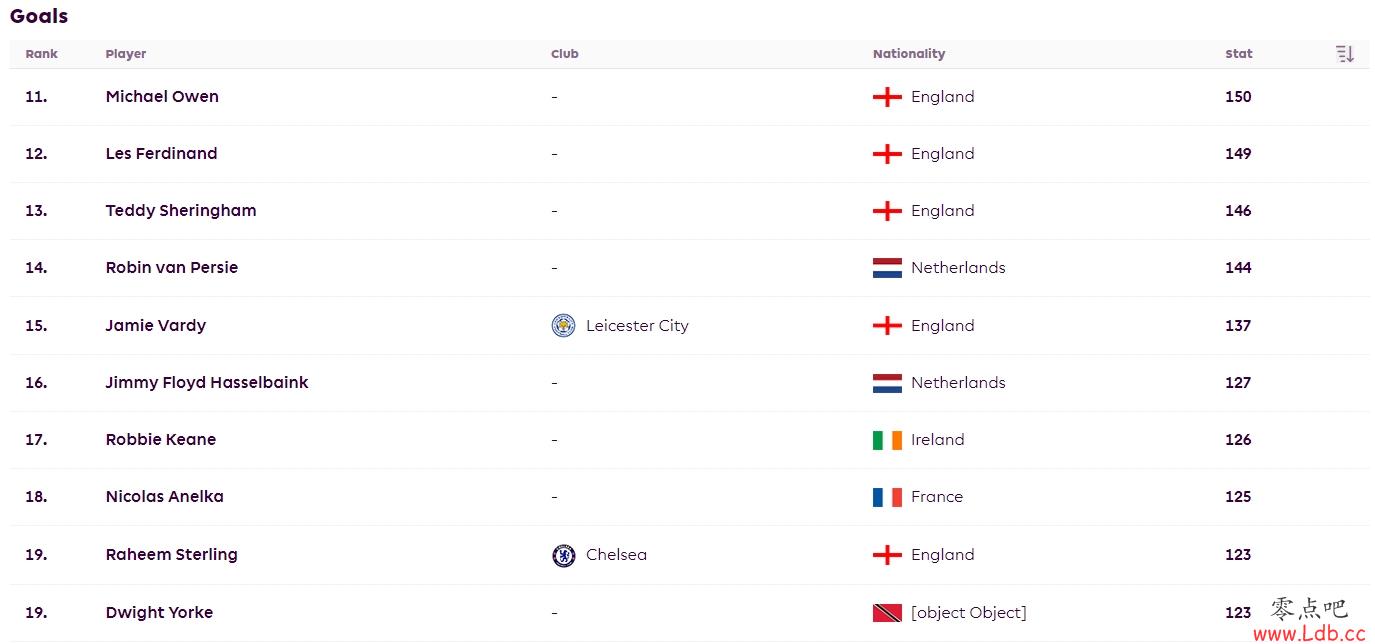Open Dwight Yorke's player page
The image size is (1375, 644).
[x=159, y=613]
